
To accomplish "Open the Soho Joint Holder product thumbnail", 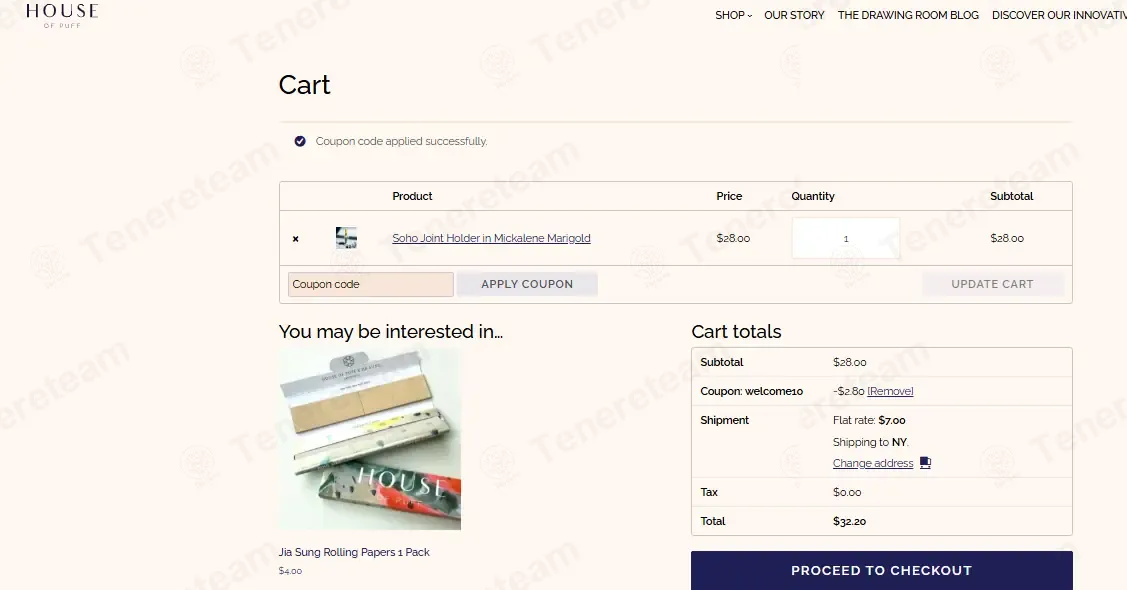I will [x=346, y=238].
